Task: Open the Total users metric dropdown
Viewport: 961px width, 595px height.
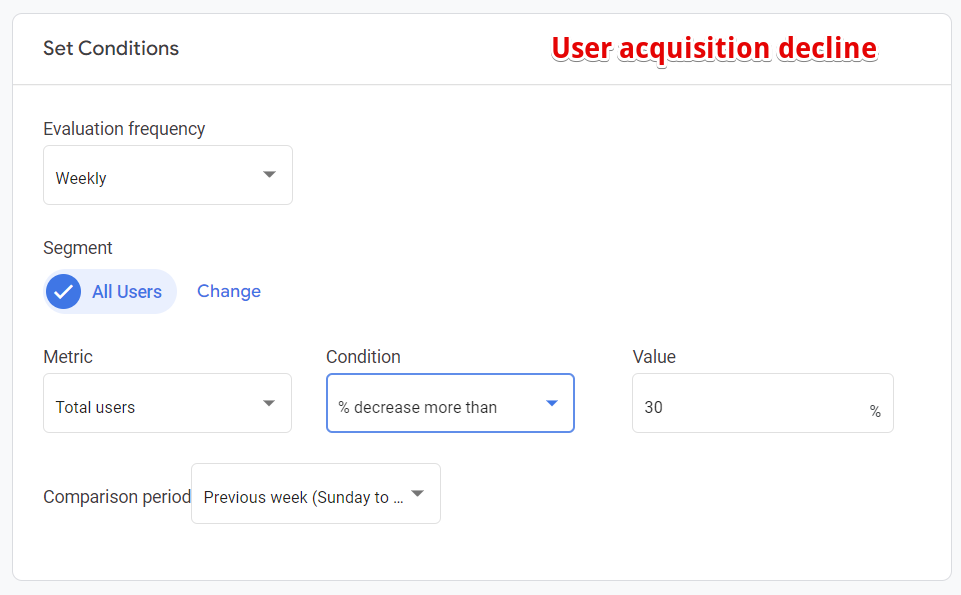Action: (x=150, y=404)
